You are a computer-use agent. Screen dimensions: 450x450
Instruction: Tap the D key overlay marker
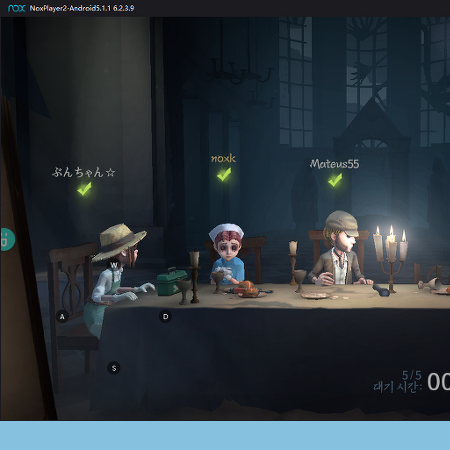coord(166,316)
